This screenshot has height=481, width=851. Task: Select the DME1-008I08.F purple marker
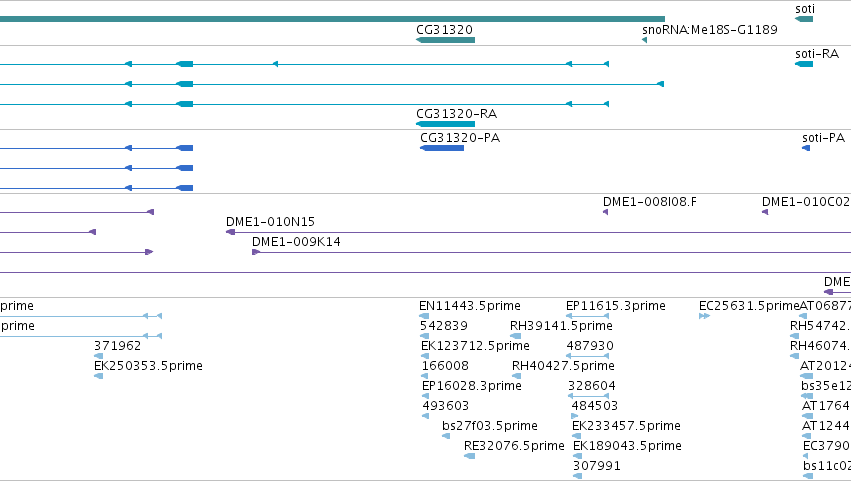point(606,212)
